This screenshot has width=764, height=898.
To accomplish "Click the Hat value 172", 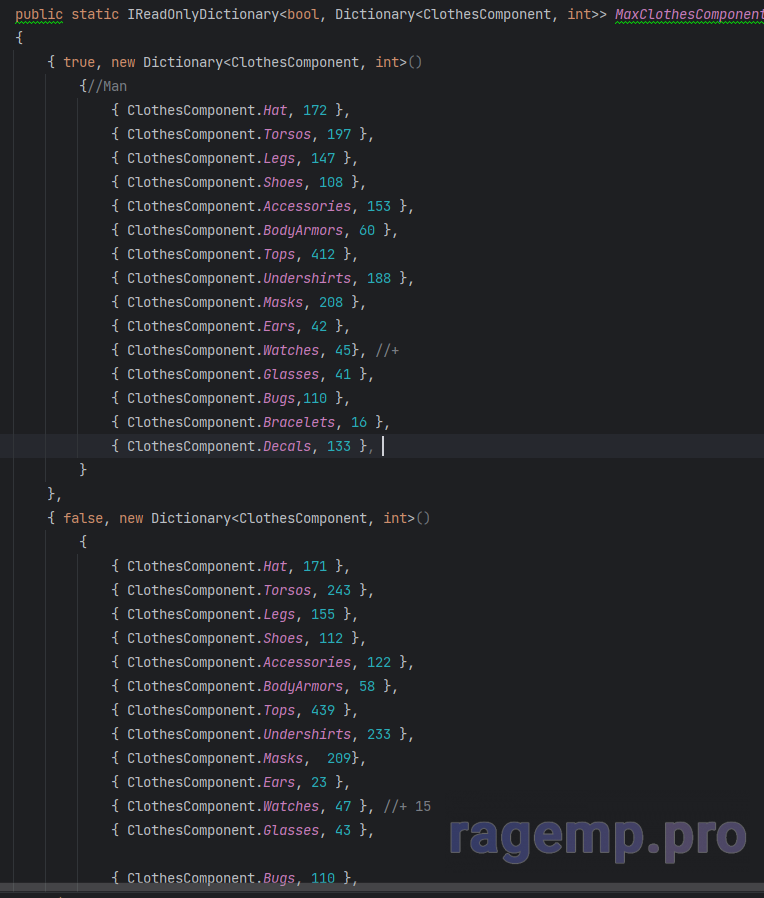I will coord(315,110).
